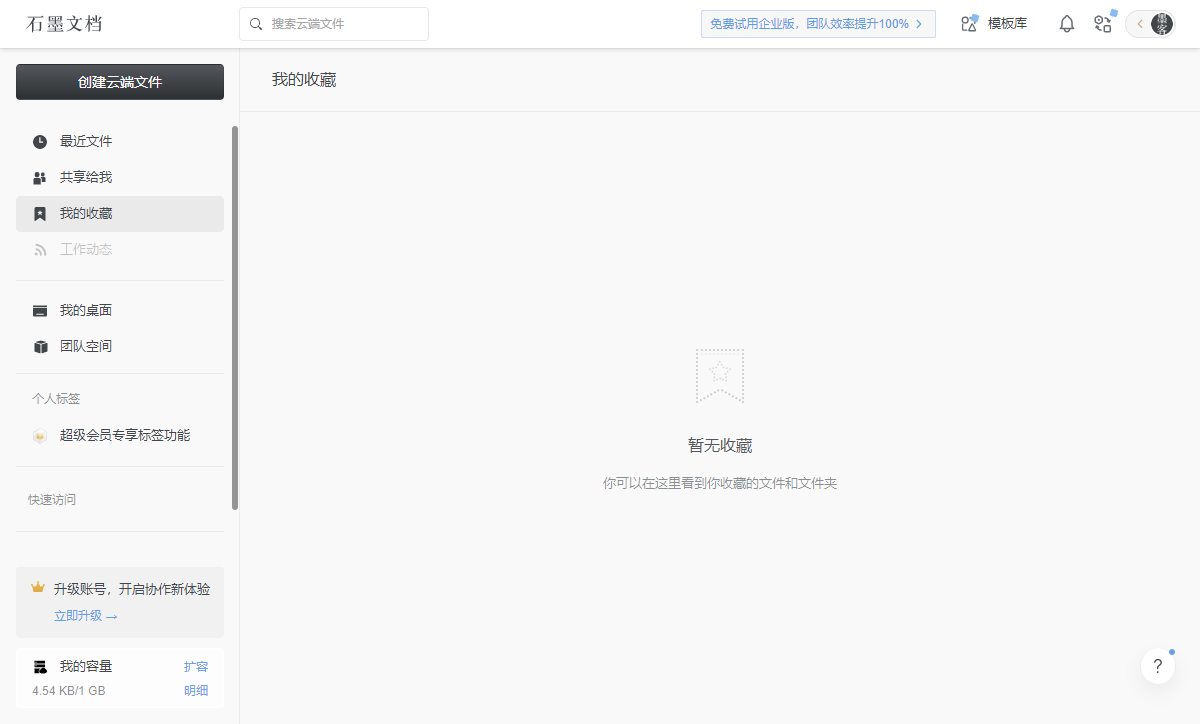
Task: Click the 我的收藏 page title
Action: (304, 79)
